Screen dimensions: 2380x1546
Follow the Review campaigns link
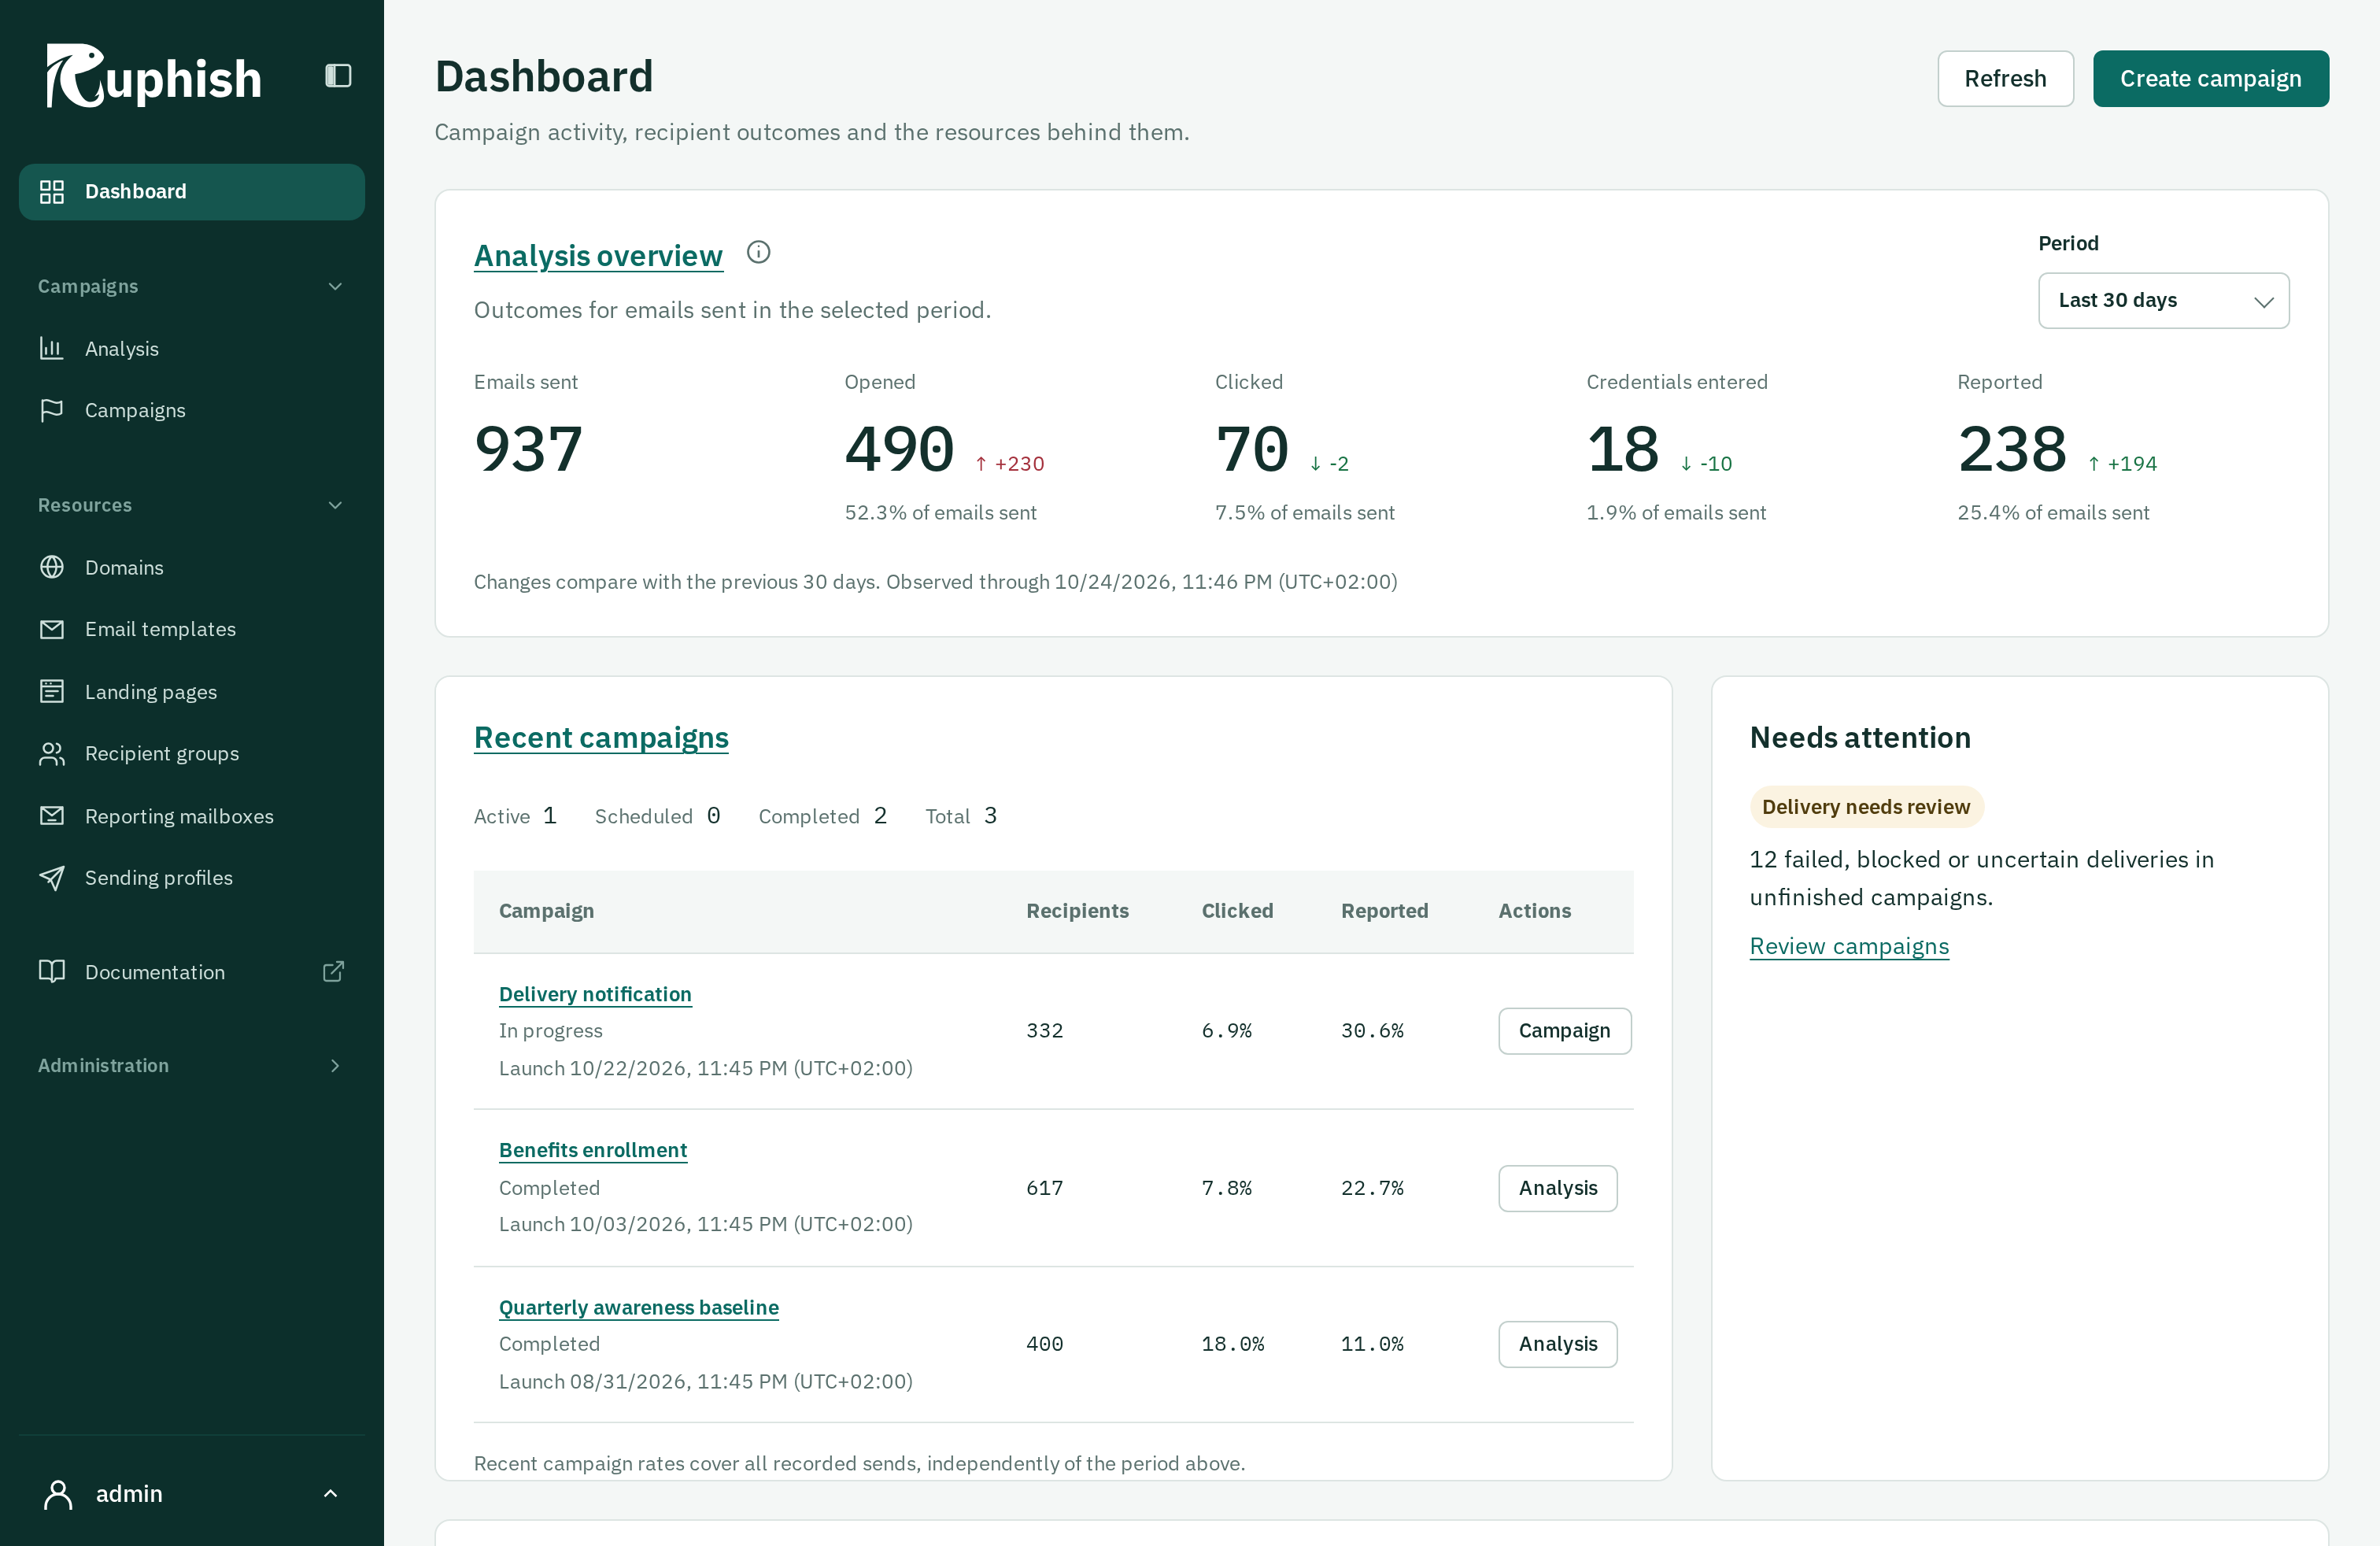click(1849, 946)
